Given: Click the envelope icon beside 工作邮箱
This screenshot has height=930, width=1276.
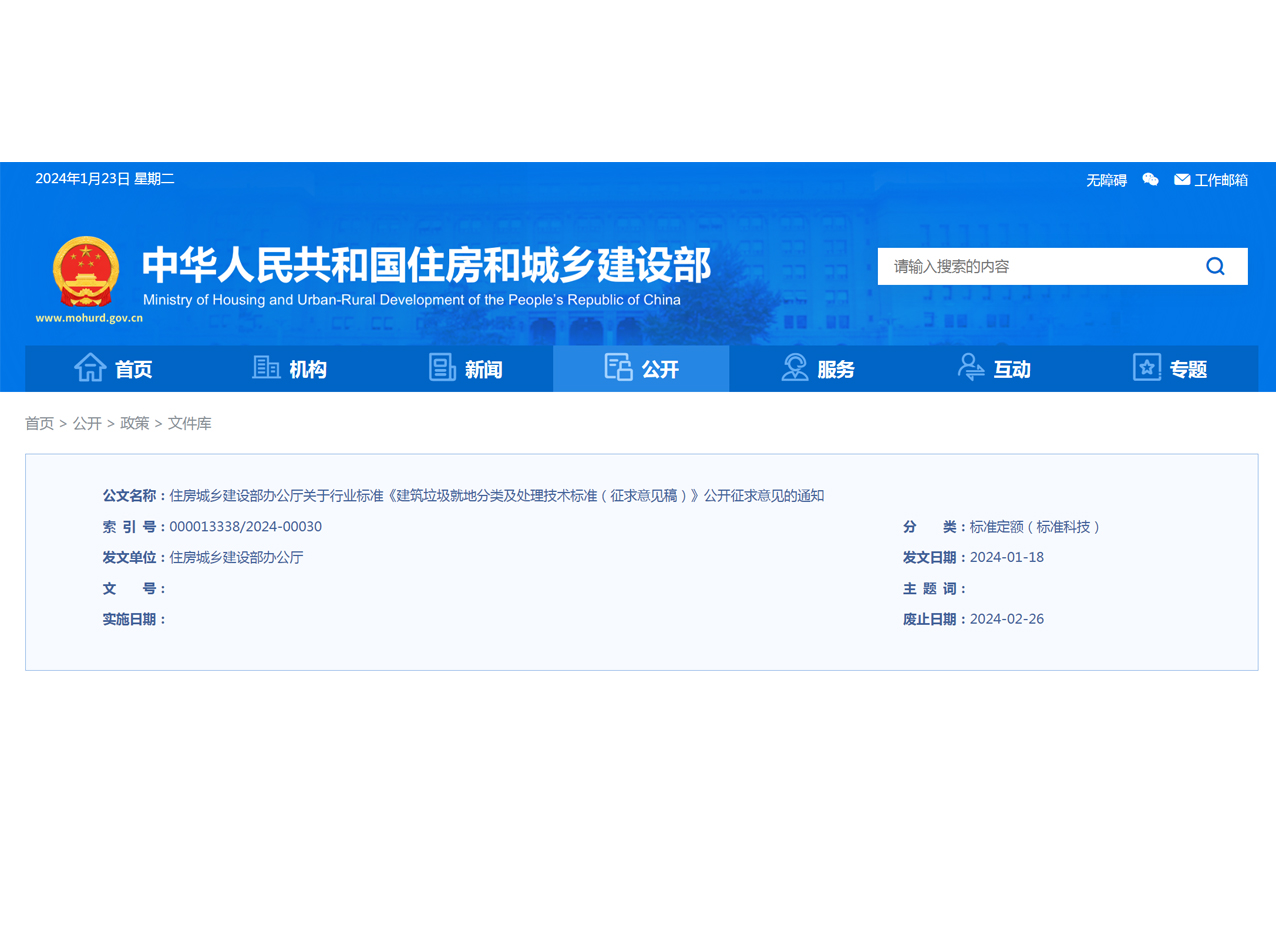Looking at the screenshot, I should [1182, 180].
